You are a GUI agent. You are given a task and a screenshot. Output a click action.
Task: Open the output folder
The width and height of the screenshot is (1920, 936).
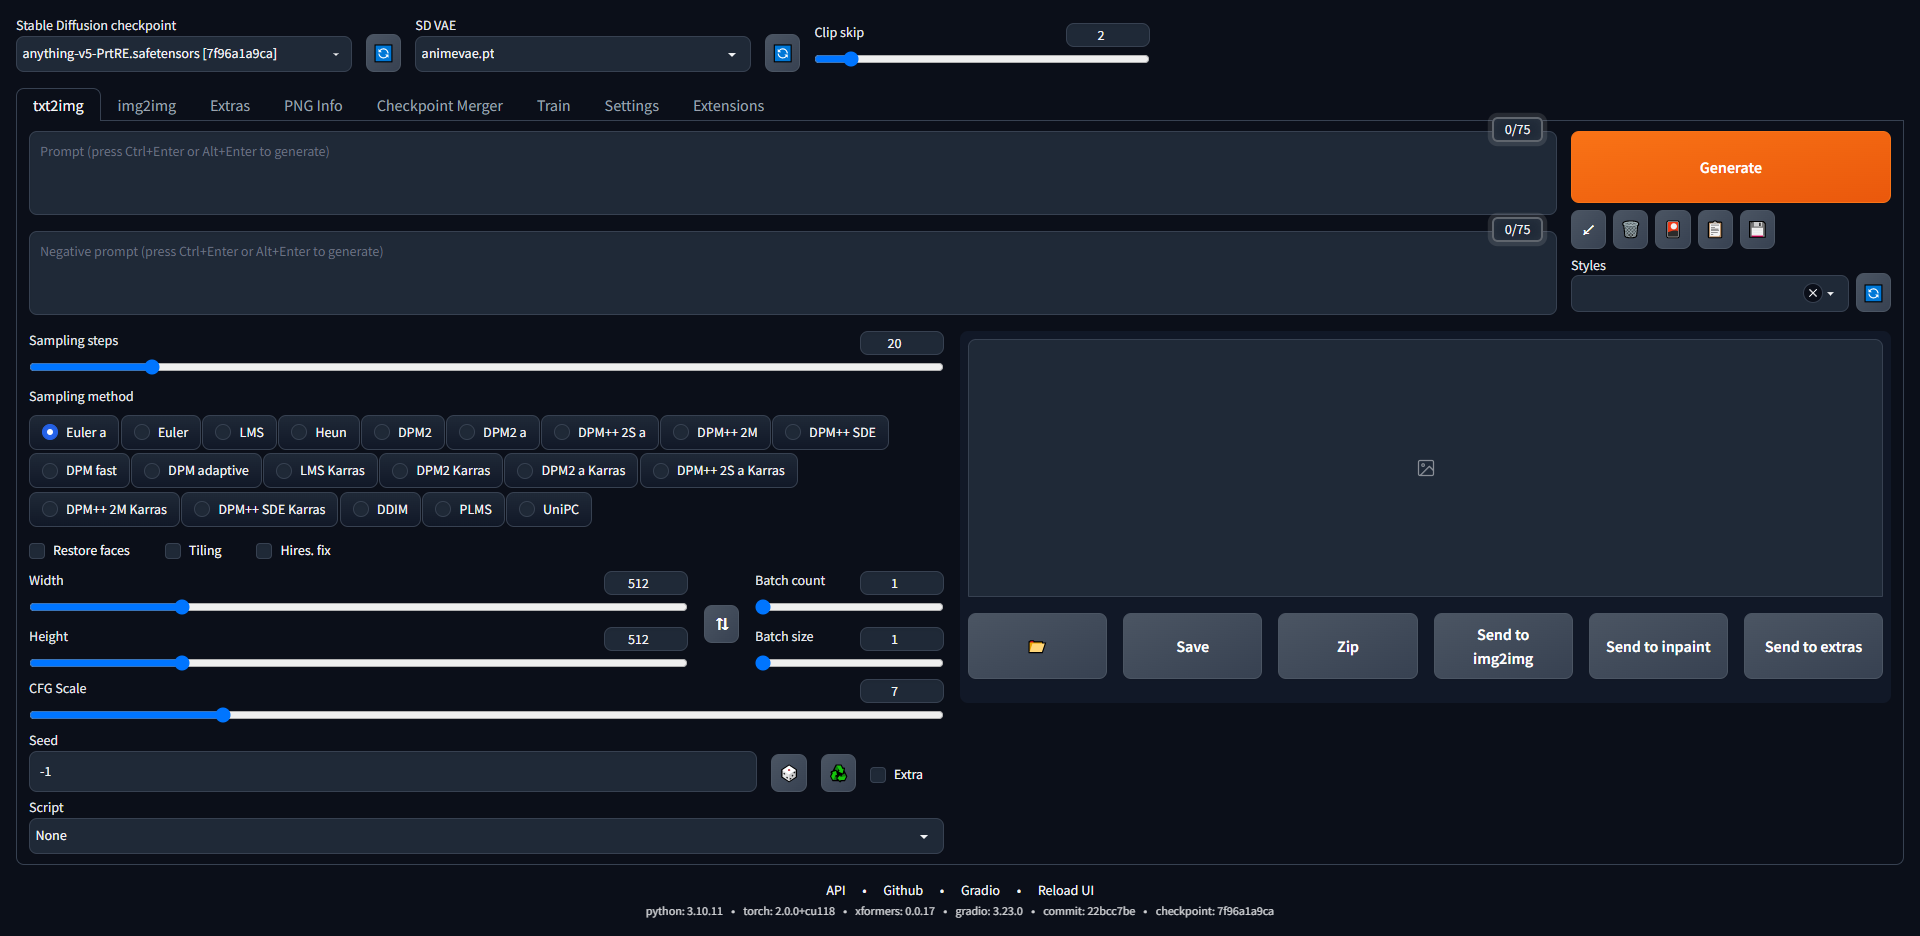point(1037,646)
